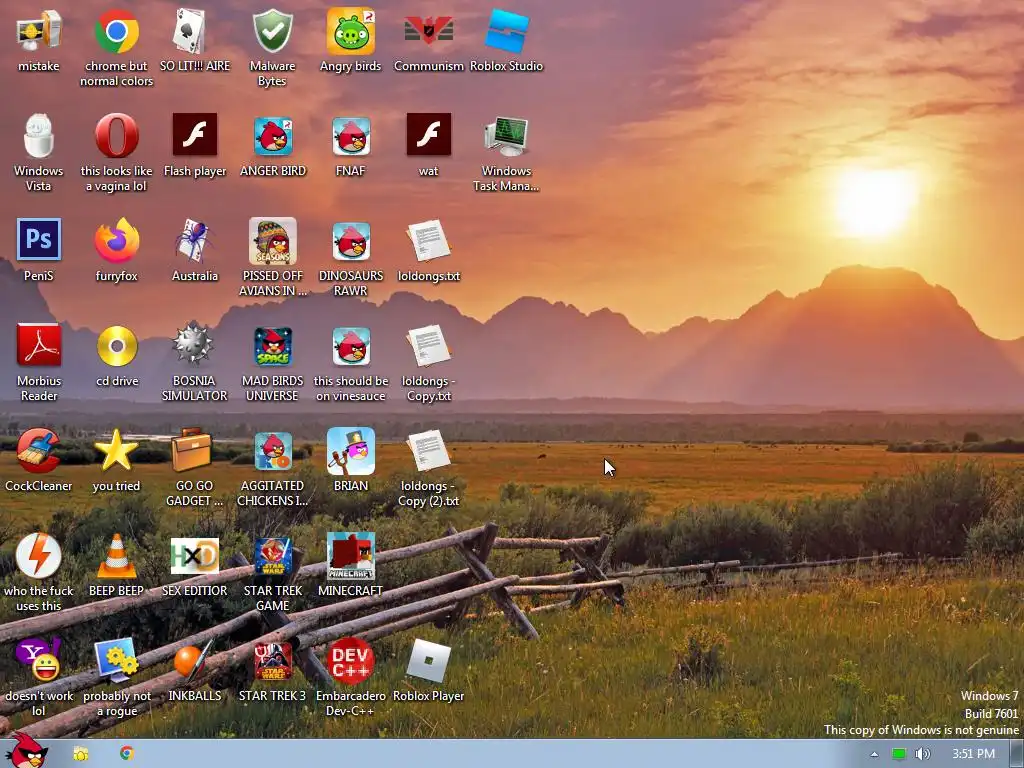Open 'MAD BIRDS UNIVERSE' Space icon
Image resolution: width=1024 pixels, height=768 pixels.
pyautogui.click(x=272, y=347)
